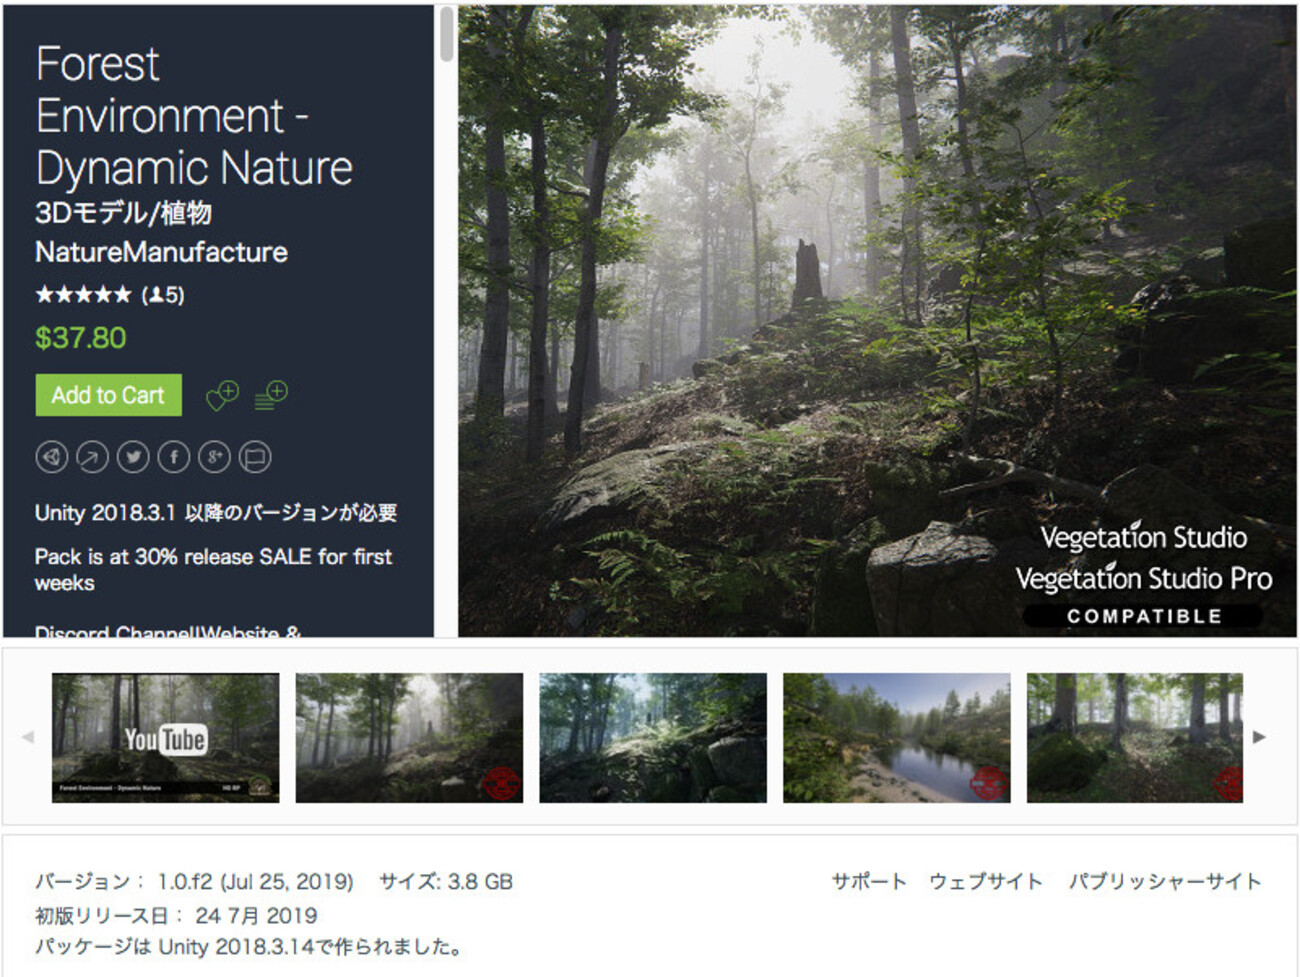
Task: Click the share arrow icon
Action: tap(92, 457)
